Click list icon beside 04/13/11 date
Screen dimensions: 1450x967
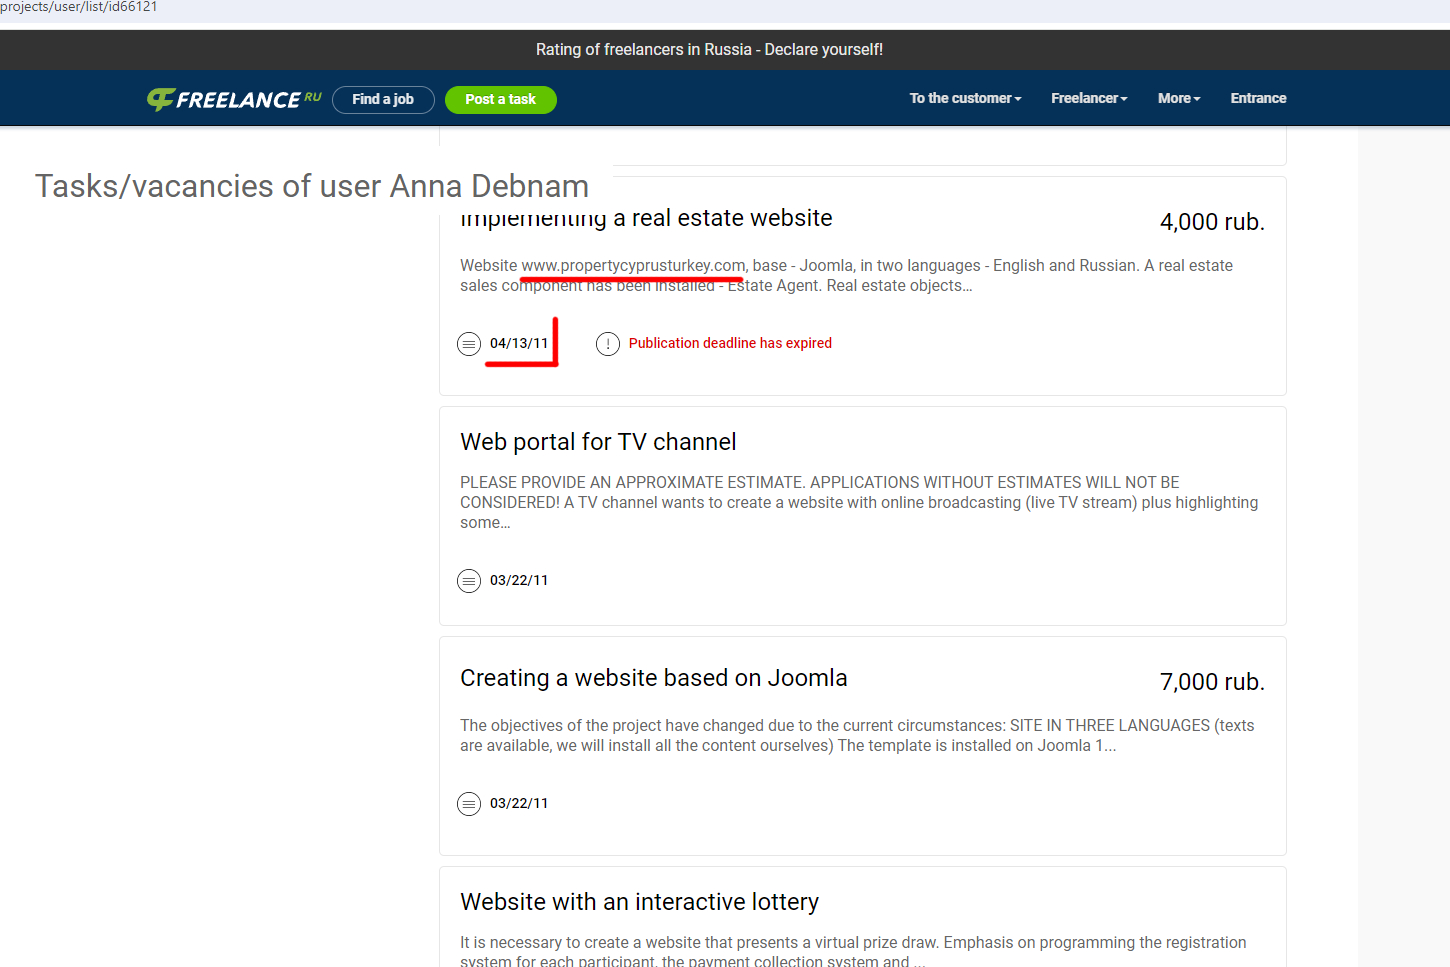pos(469,344)
